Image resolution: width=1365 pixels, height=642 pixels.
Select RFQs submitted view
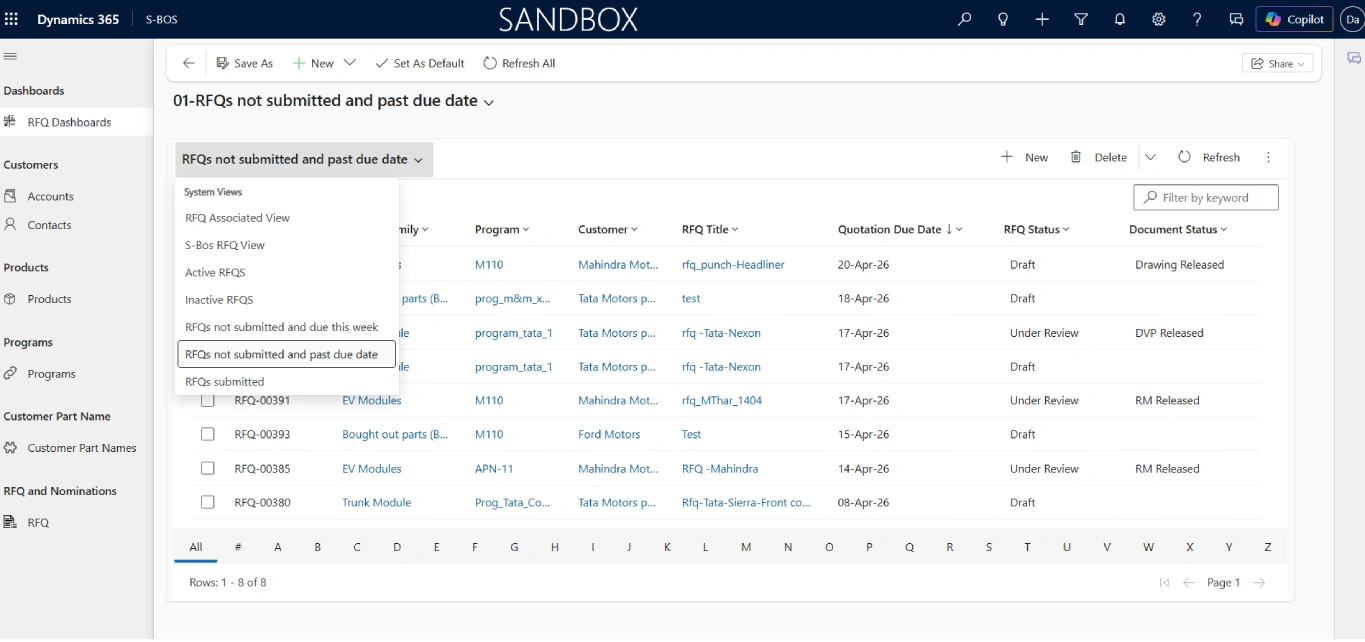pyautogui.click(x=286, y=382)
